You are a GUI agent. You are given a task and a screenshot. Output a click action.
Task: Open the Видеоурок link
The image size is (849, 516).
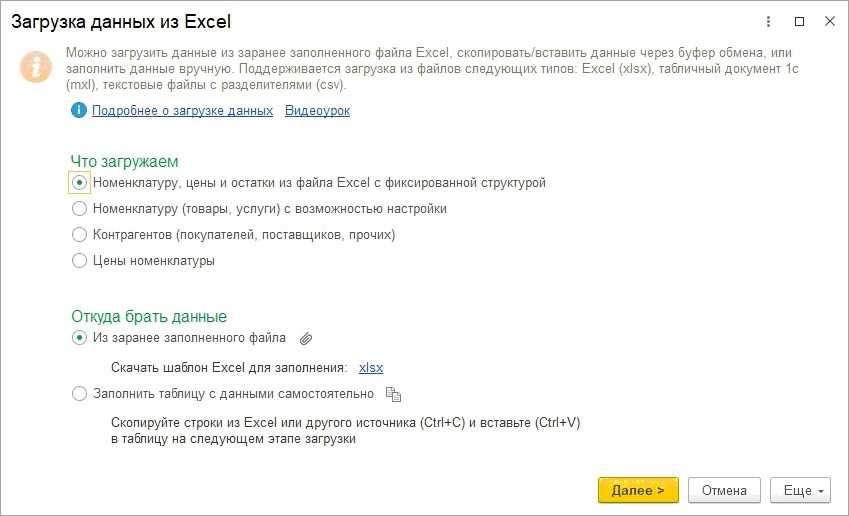click(317, 111)
